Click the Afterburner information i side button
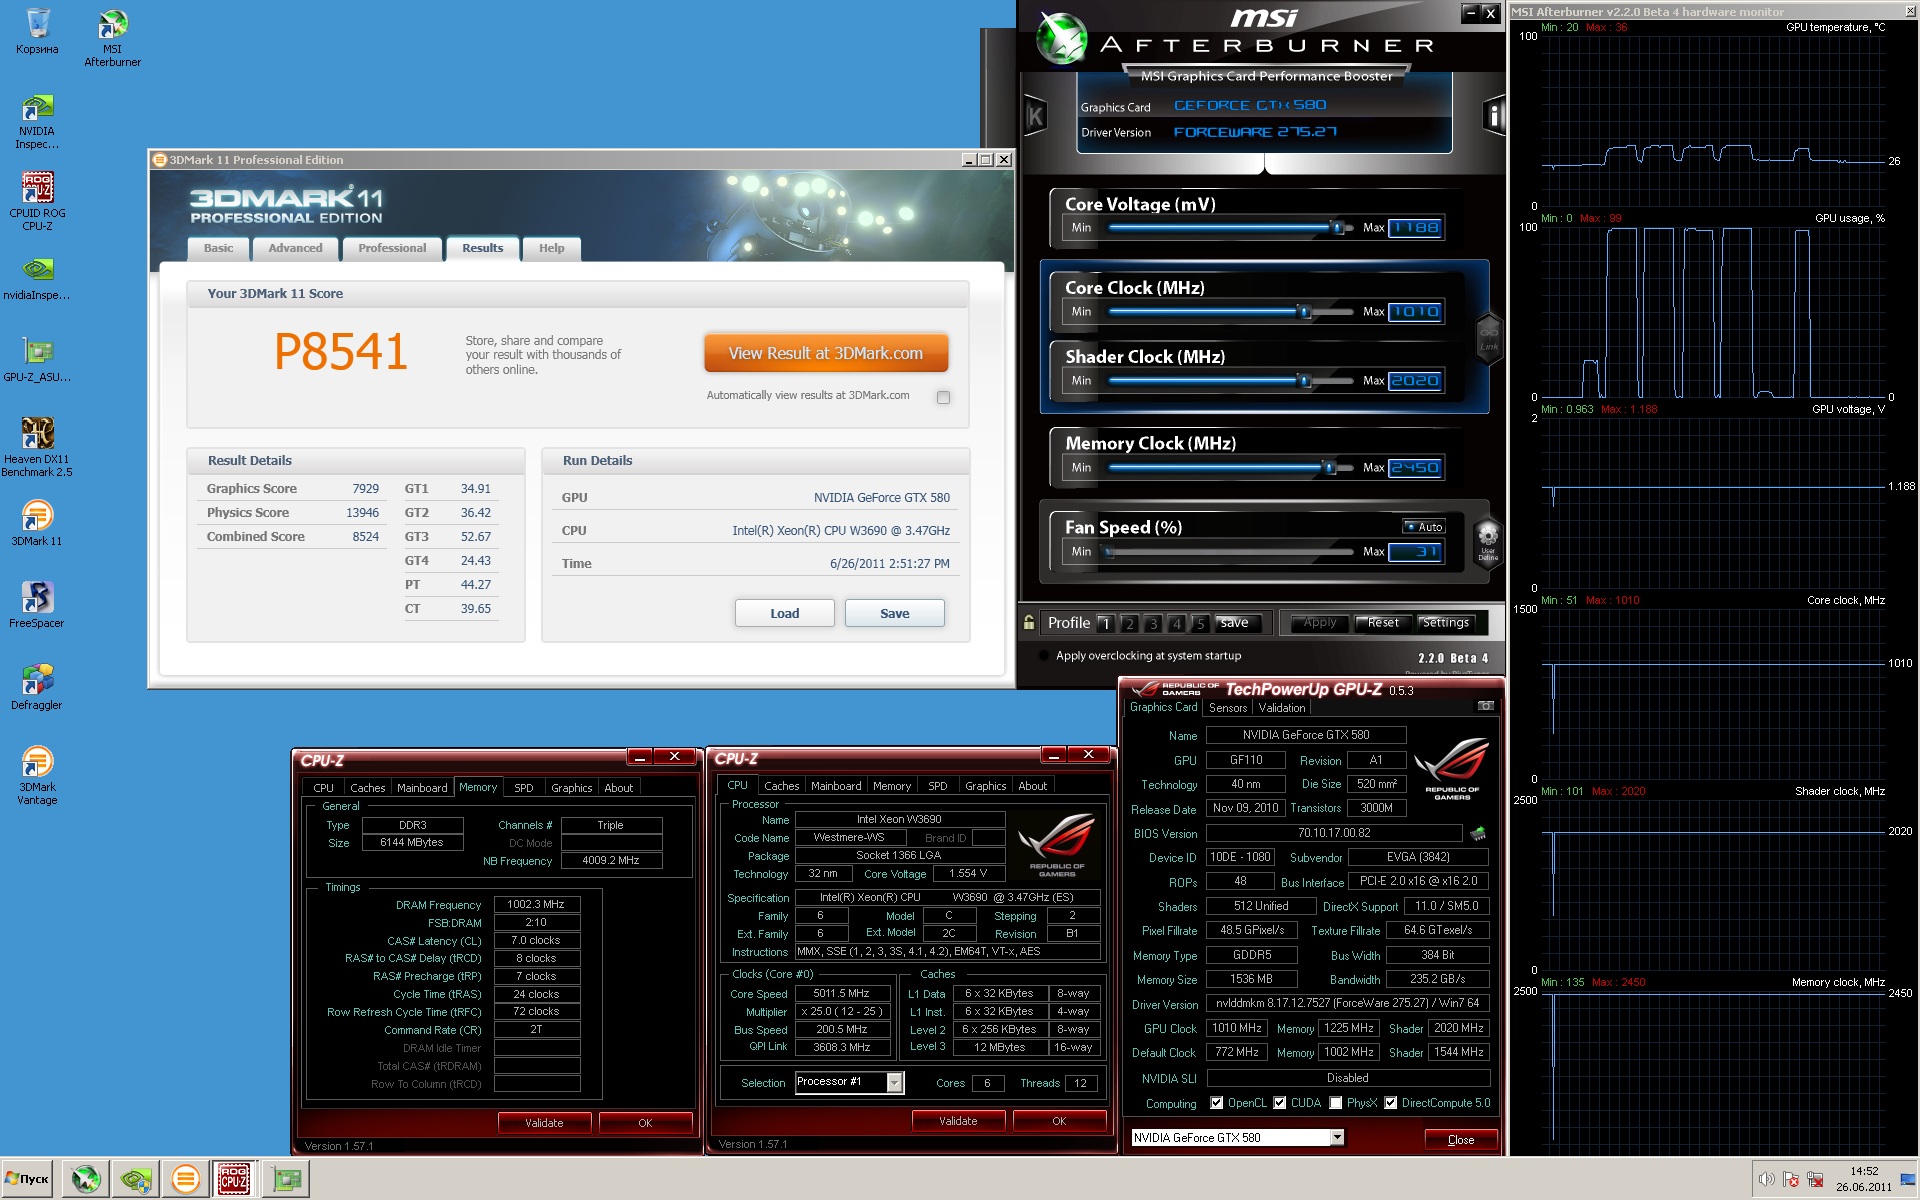This screenshot has height=1200, width=1920. [1493, 116]
